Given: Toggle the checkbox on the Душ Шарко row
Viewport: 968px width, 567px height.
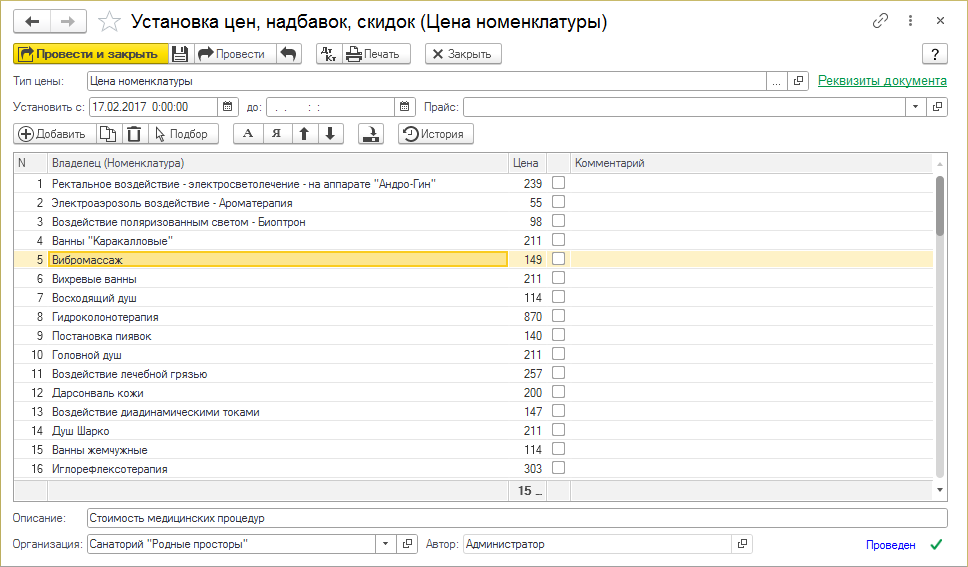Looking at the screenshot, I should (x=559, y=430).
